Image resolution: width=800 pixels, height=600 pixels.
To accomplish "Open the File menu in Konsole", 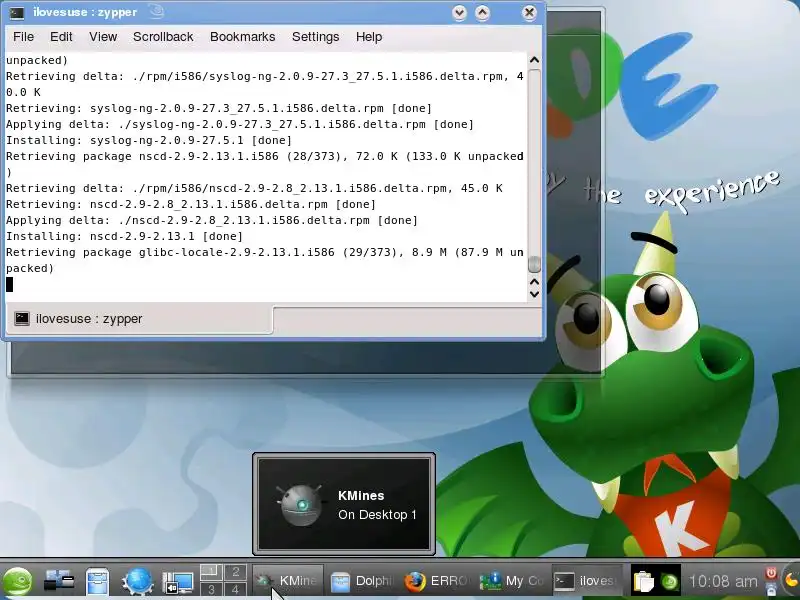I will [x=23, y=37].
